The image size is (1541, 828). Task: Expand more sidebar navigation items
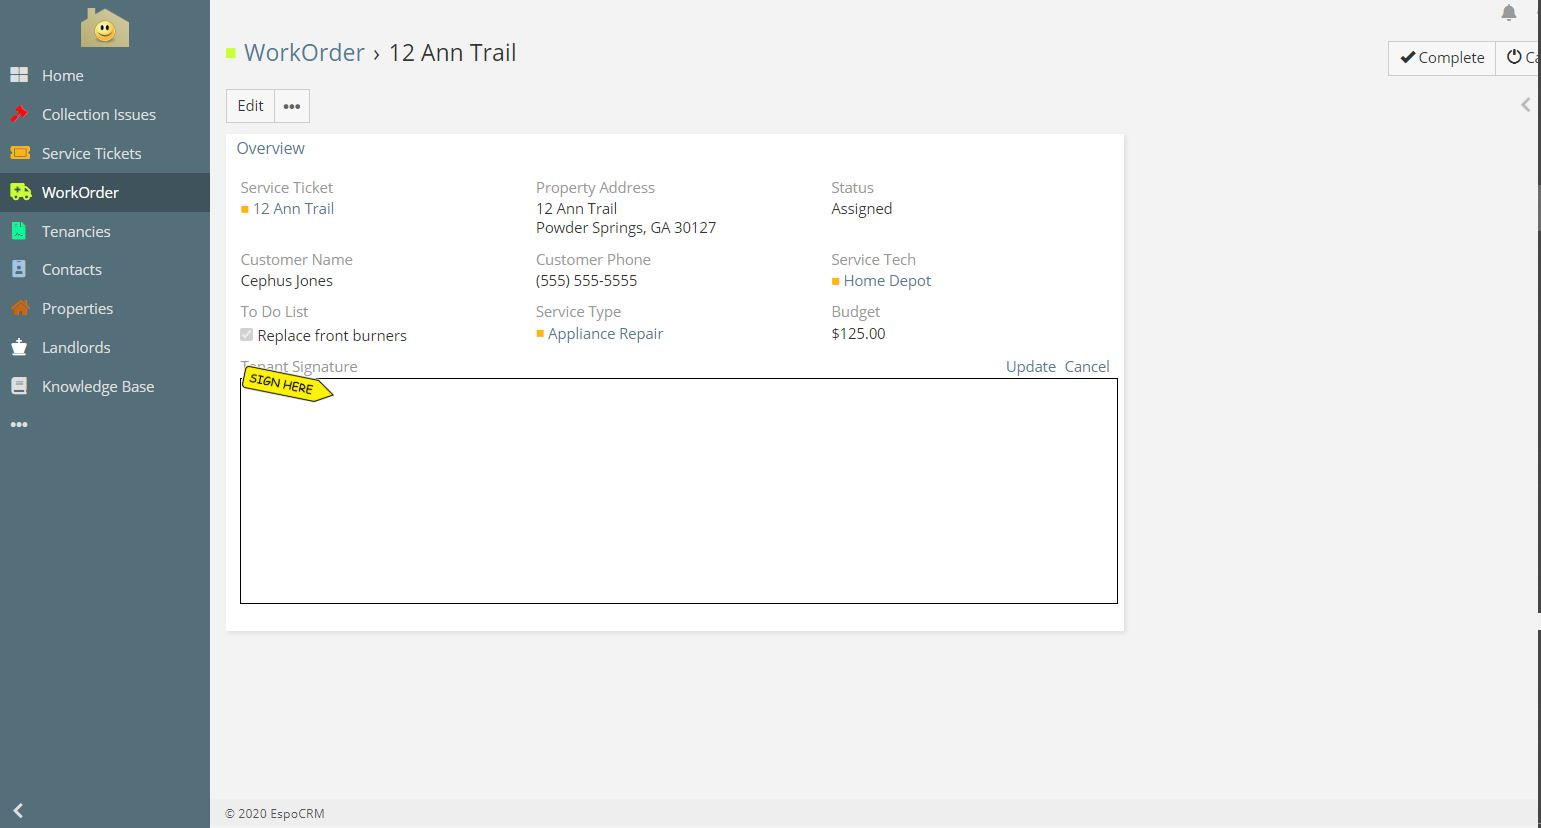pyautogui.click(x=19, y=425)
